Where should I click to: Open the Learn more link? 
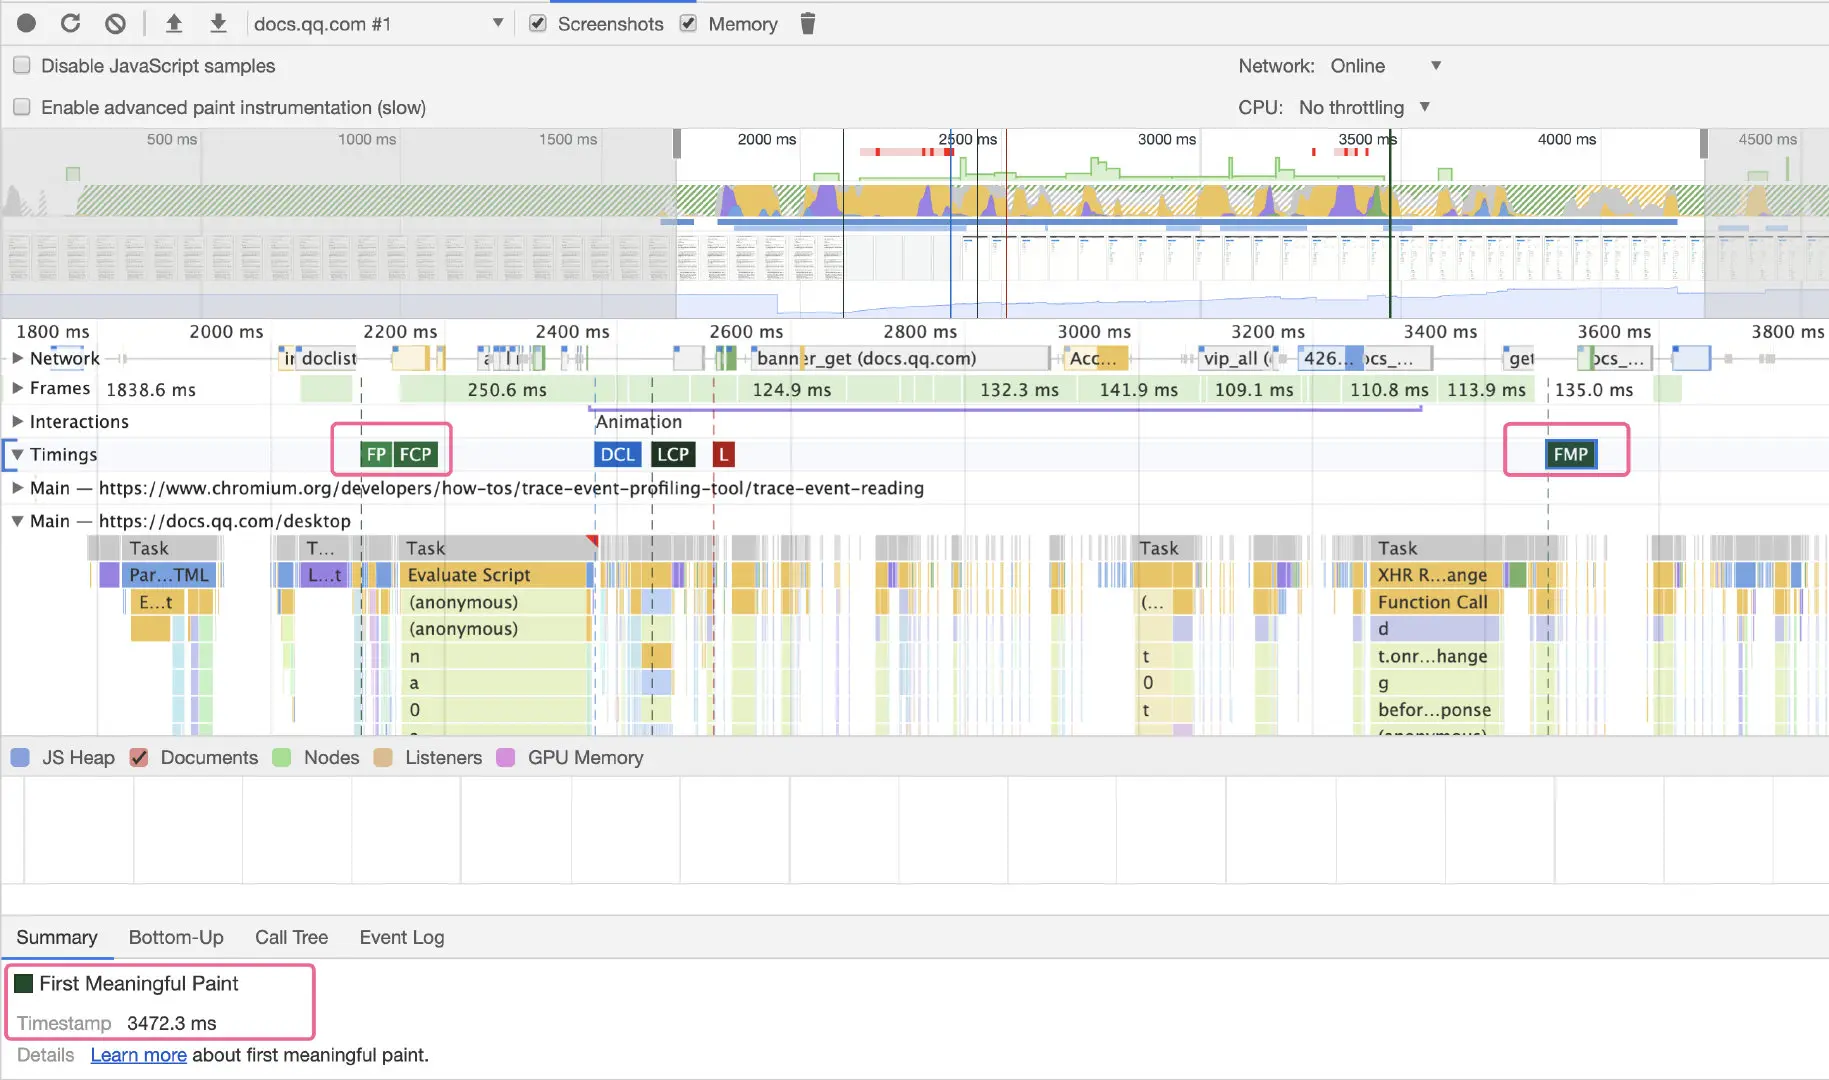139,1055
